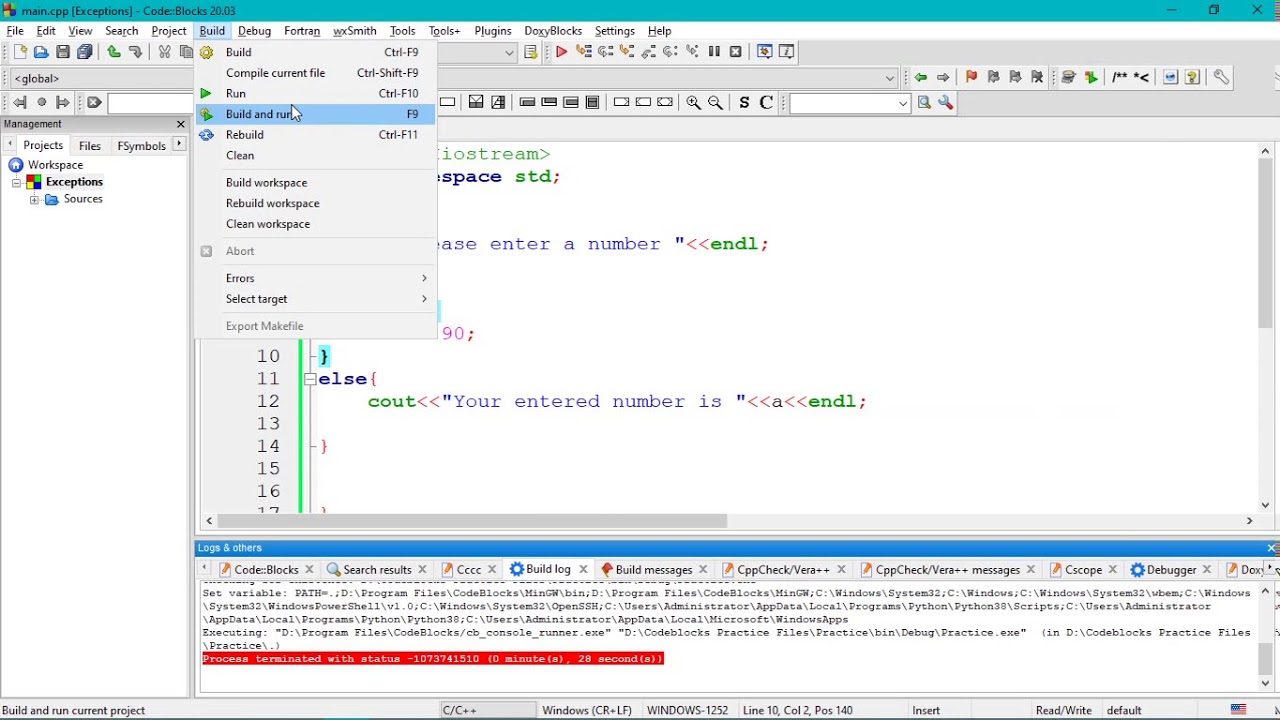The height and width of the screenshot is (720, 1280).
Task: Open the function symbols dropdown
Action: 890,78
